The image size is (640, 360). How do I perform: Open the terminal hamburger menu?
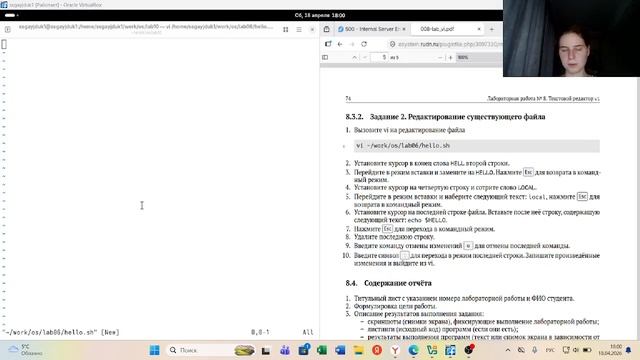point(299,29)
